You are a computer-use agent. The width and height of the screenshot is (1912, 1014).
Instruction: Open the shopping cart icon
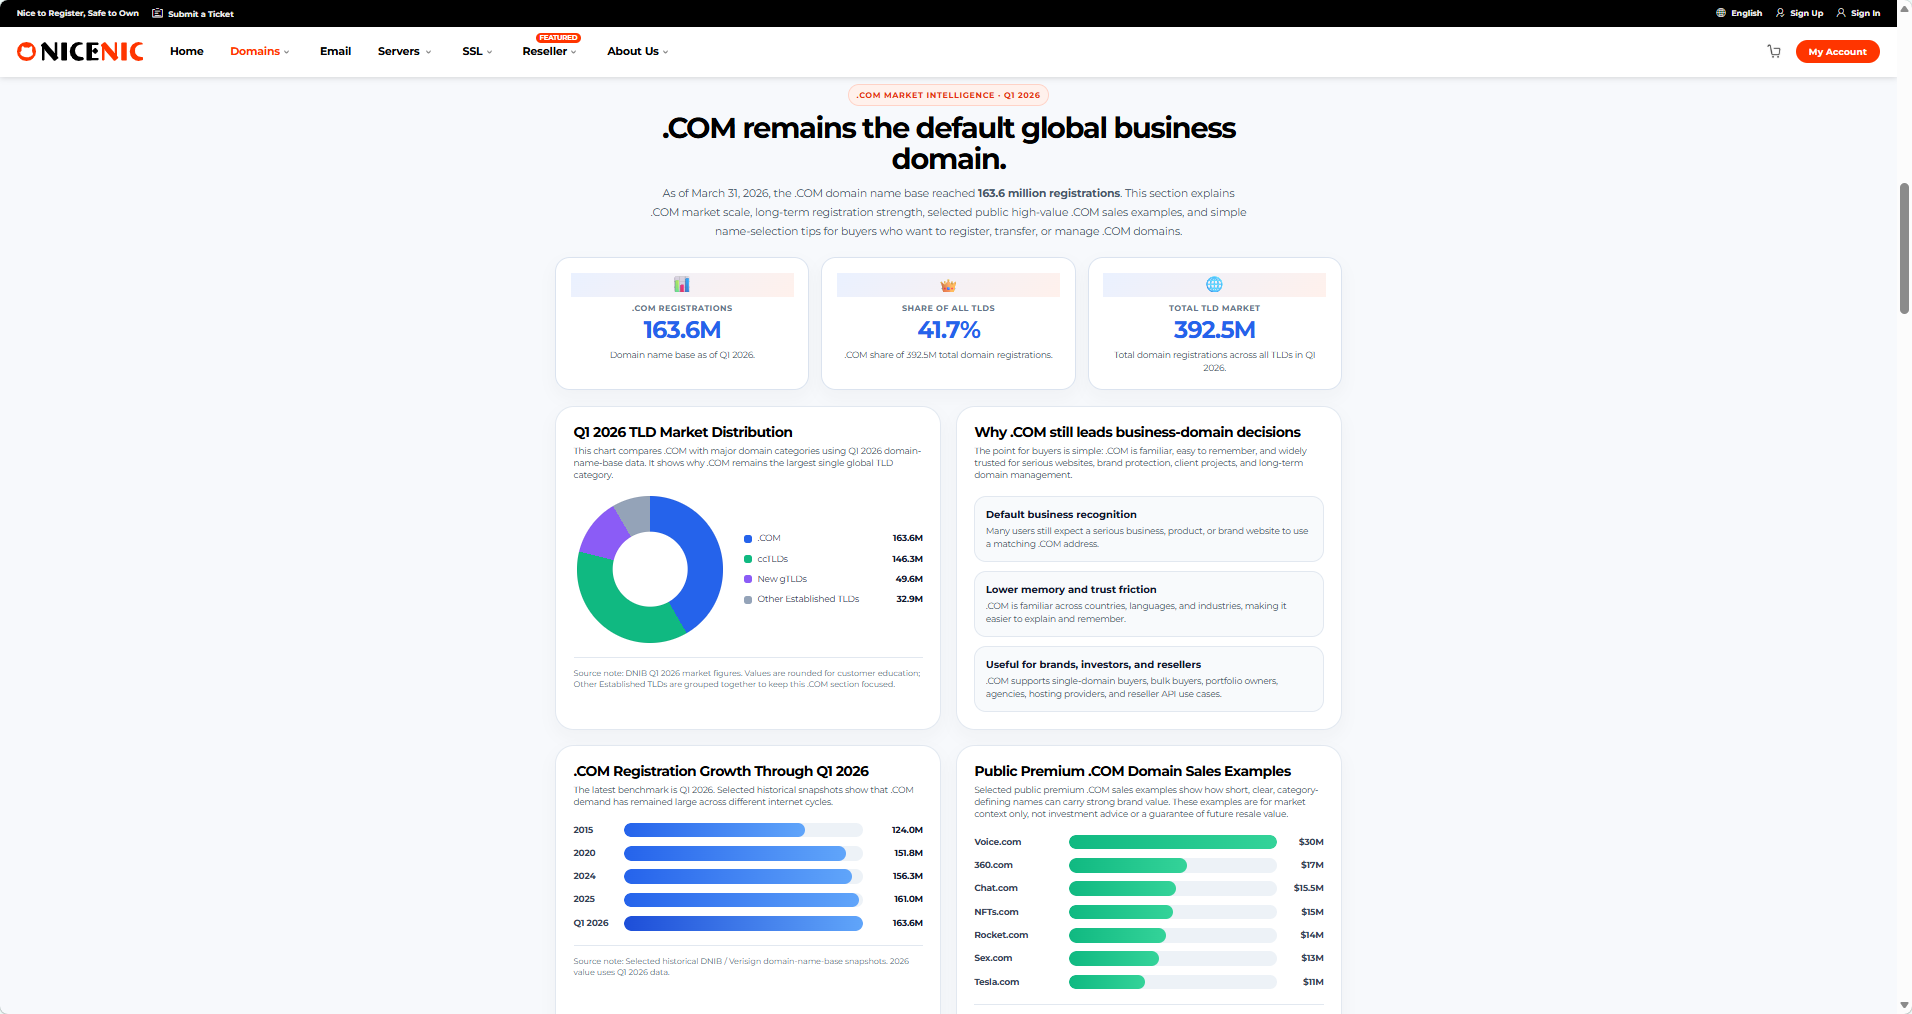(x=1774, y=51)
